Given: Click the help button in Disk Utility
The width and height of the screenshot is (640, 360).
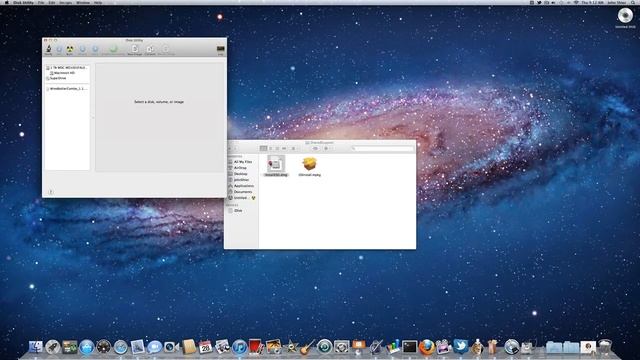Looking at the screenshot, I should 51,192.
